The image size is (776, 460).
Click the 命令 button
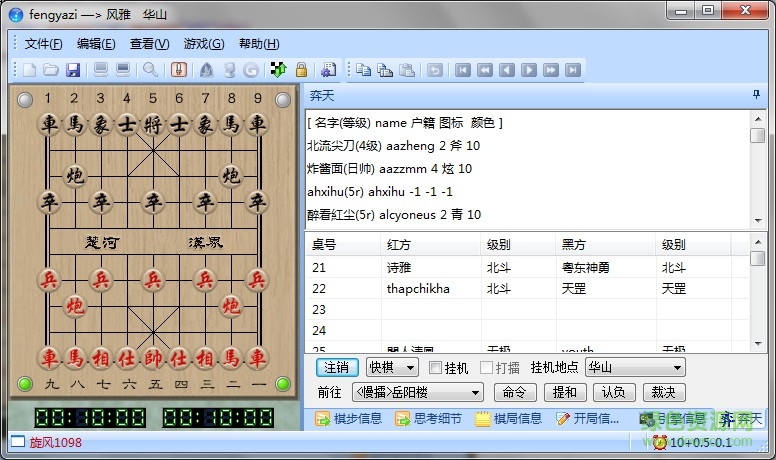(x=515, y=393)
